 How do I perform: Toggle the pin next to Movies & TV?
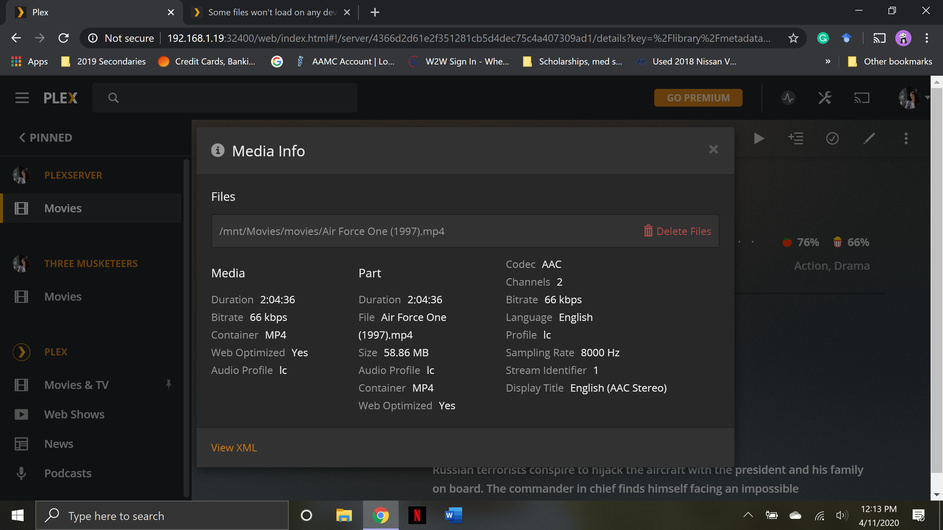[x=168, y=384]
